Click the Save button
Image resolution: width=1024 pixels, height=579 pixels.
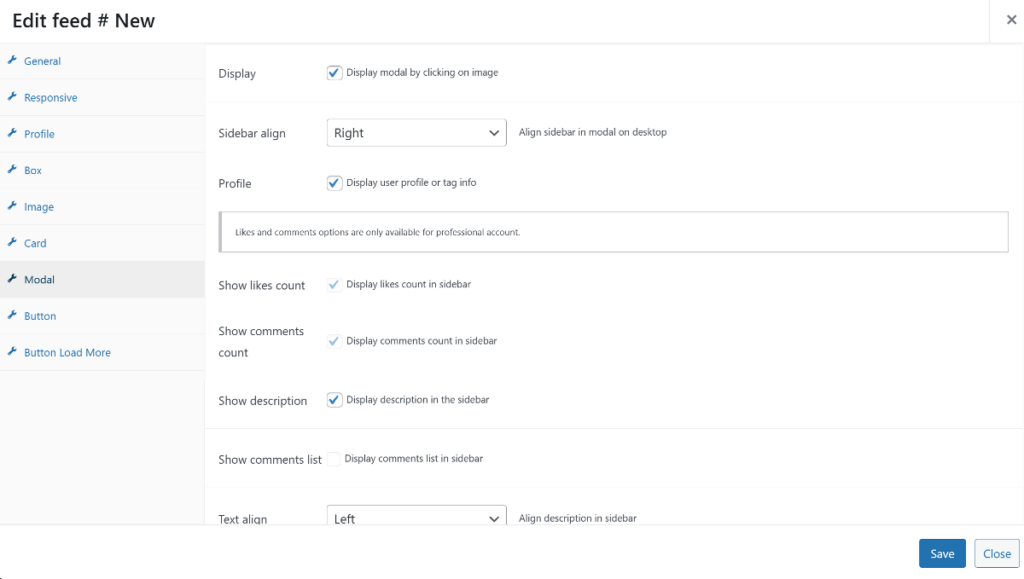pos(941,553)
